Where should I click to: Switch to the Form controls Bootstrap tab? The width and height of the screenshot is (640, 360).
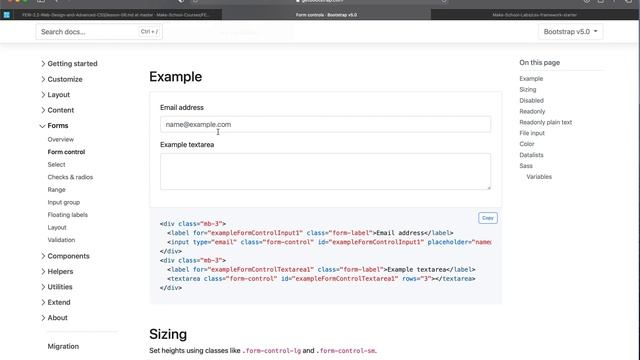[x=326, y=15]
